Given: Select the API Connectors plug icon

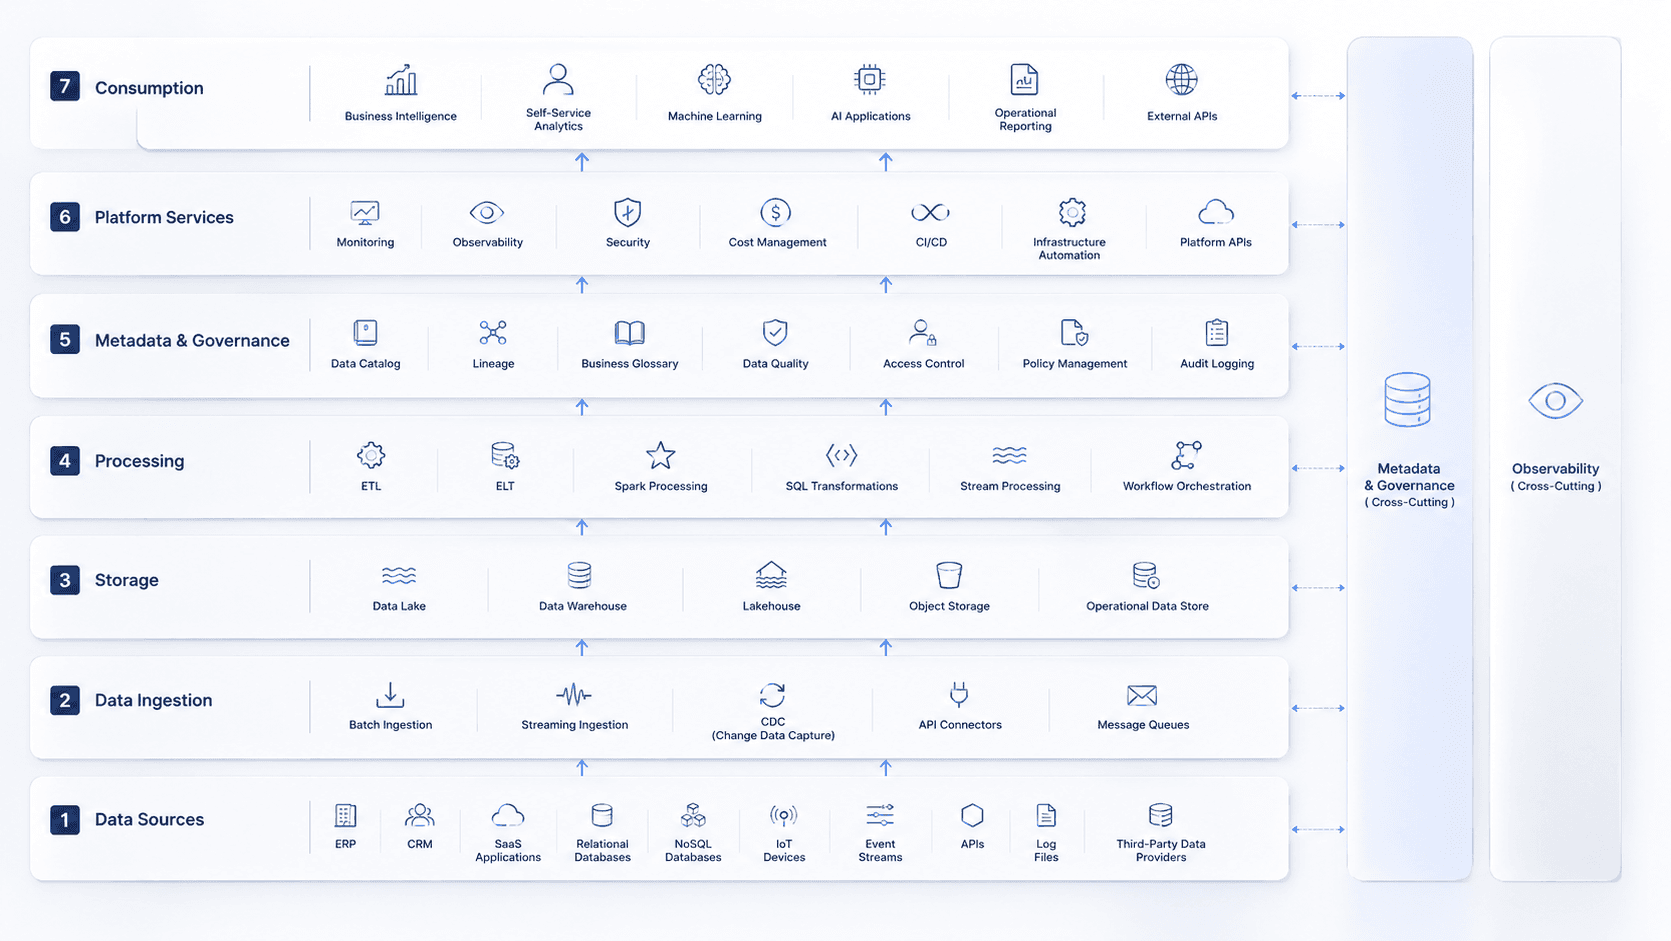Looking at the screenshot, I should [959, 694].
